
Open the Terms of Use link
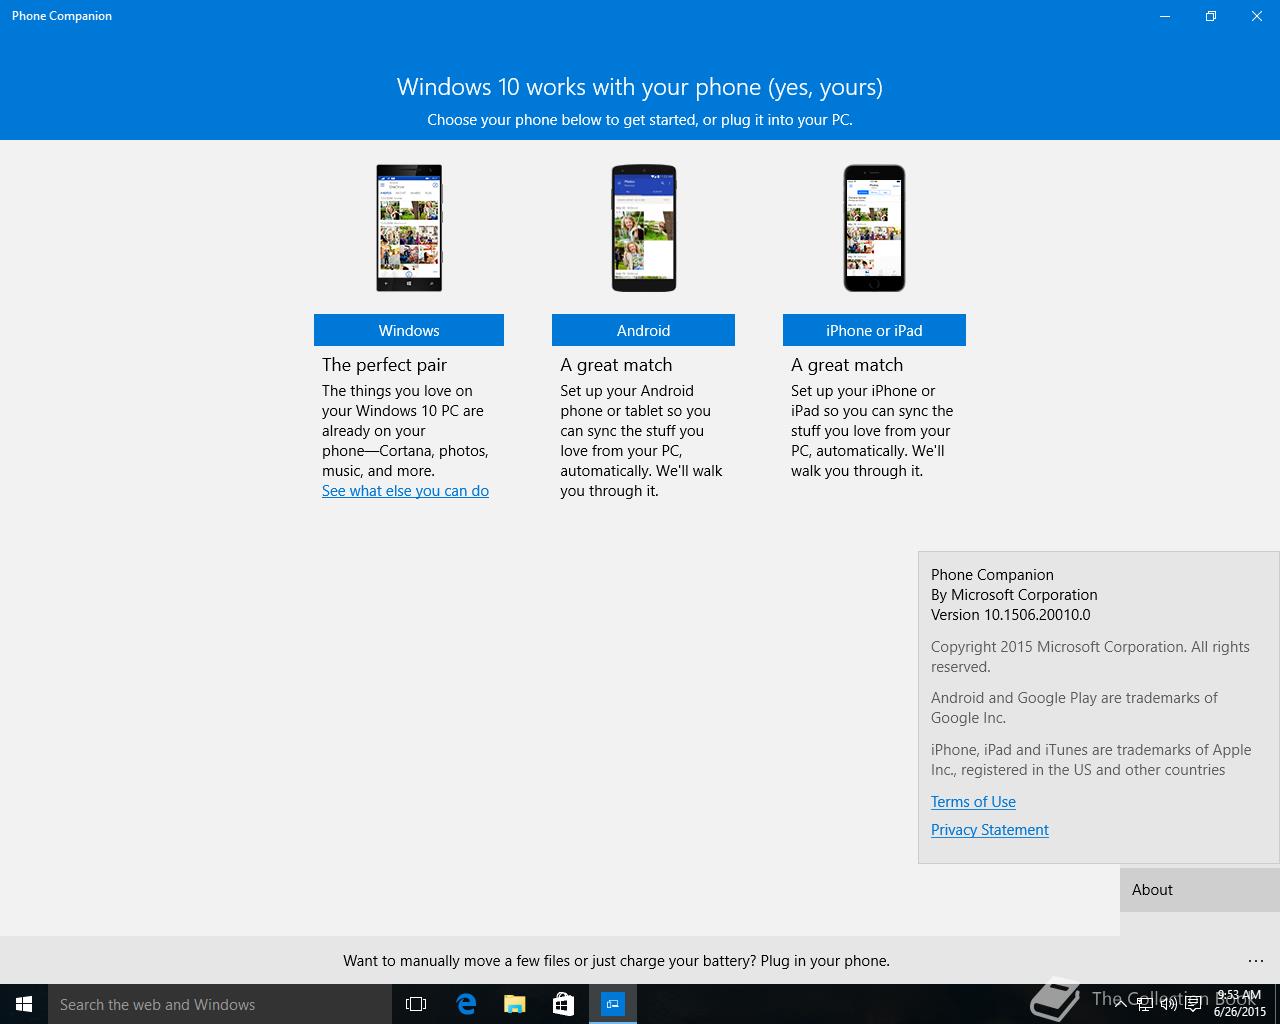pyautogui.click(x=973, y=802)
